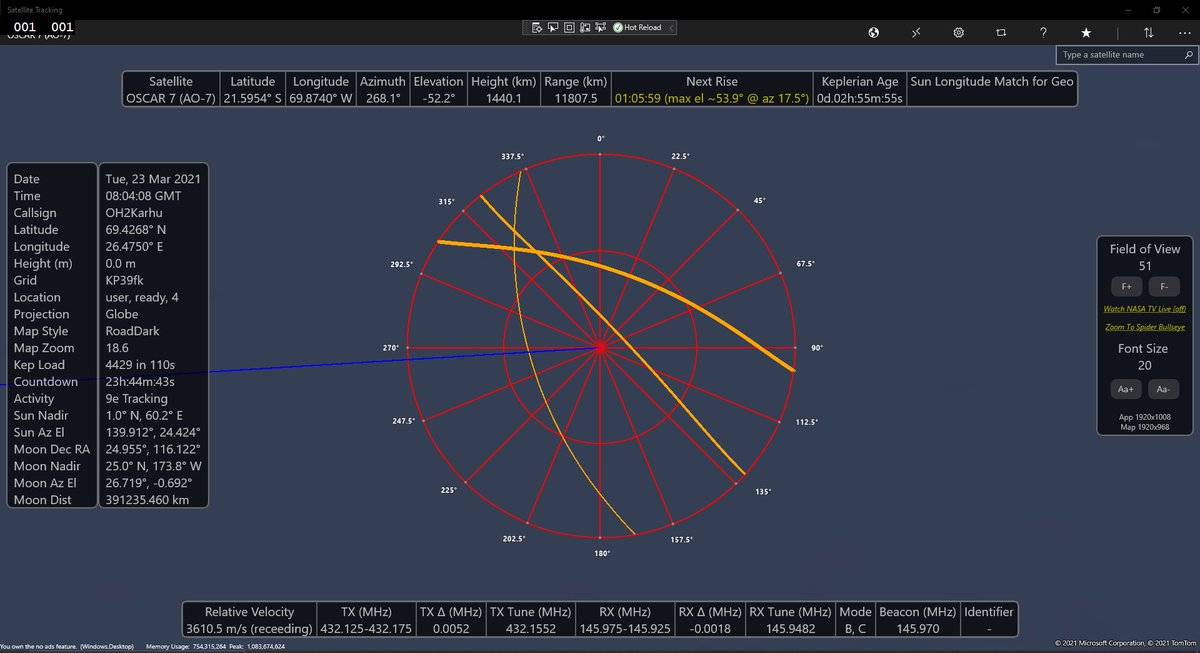The height and width of the screenshot is (653, 1200).
Task: Click the Zoom To Spider Bullseye link
Action: point(1144,327)
